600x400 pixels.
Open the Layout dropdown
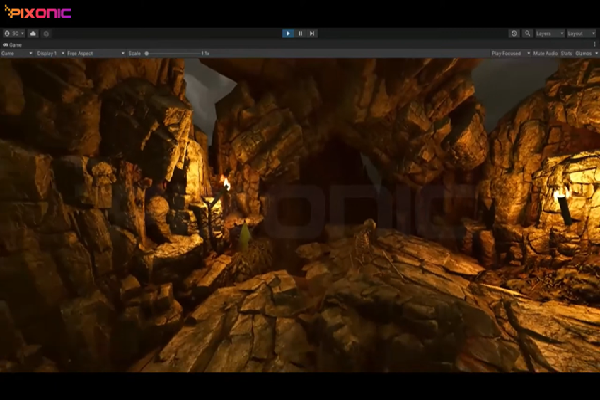(x=580, y=33)
